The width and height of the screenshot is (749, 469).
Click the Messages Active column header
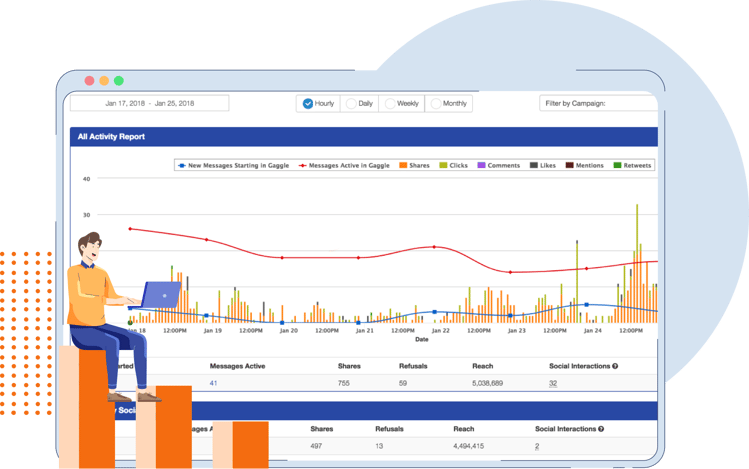[x=237, y=366]
